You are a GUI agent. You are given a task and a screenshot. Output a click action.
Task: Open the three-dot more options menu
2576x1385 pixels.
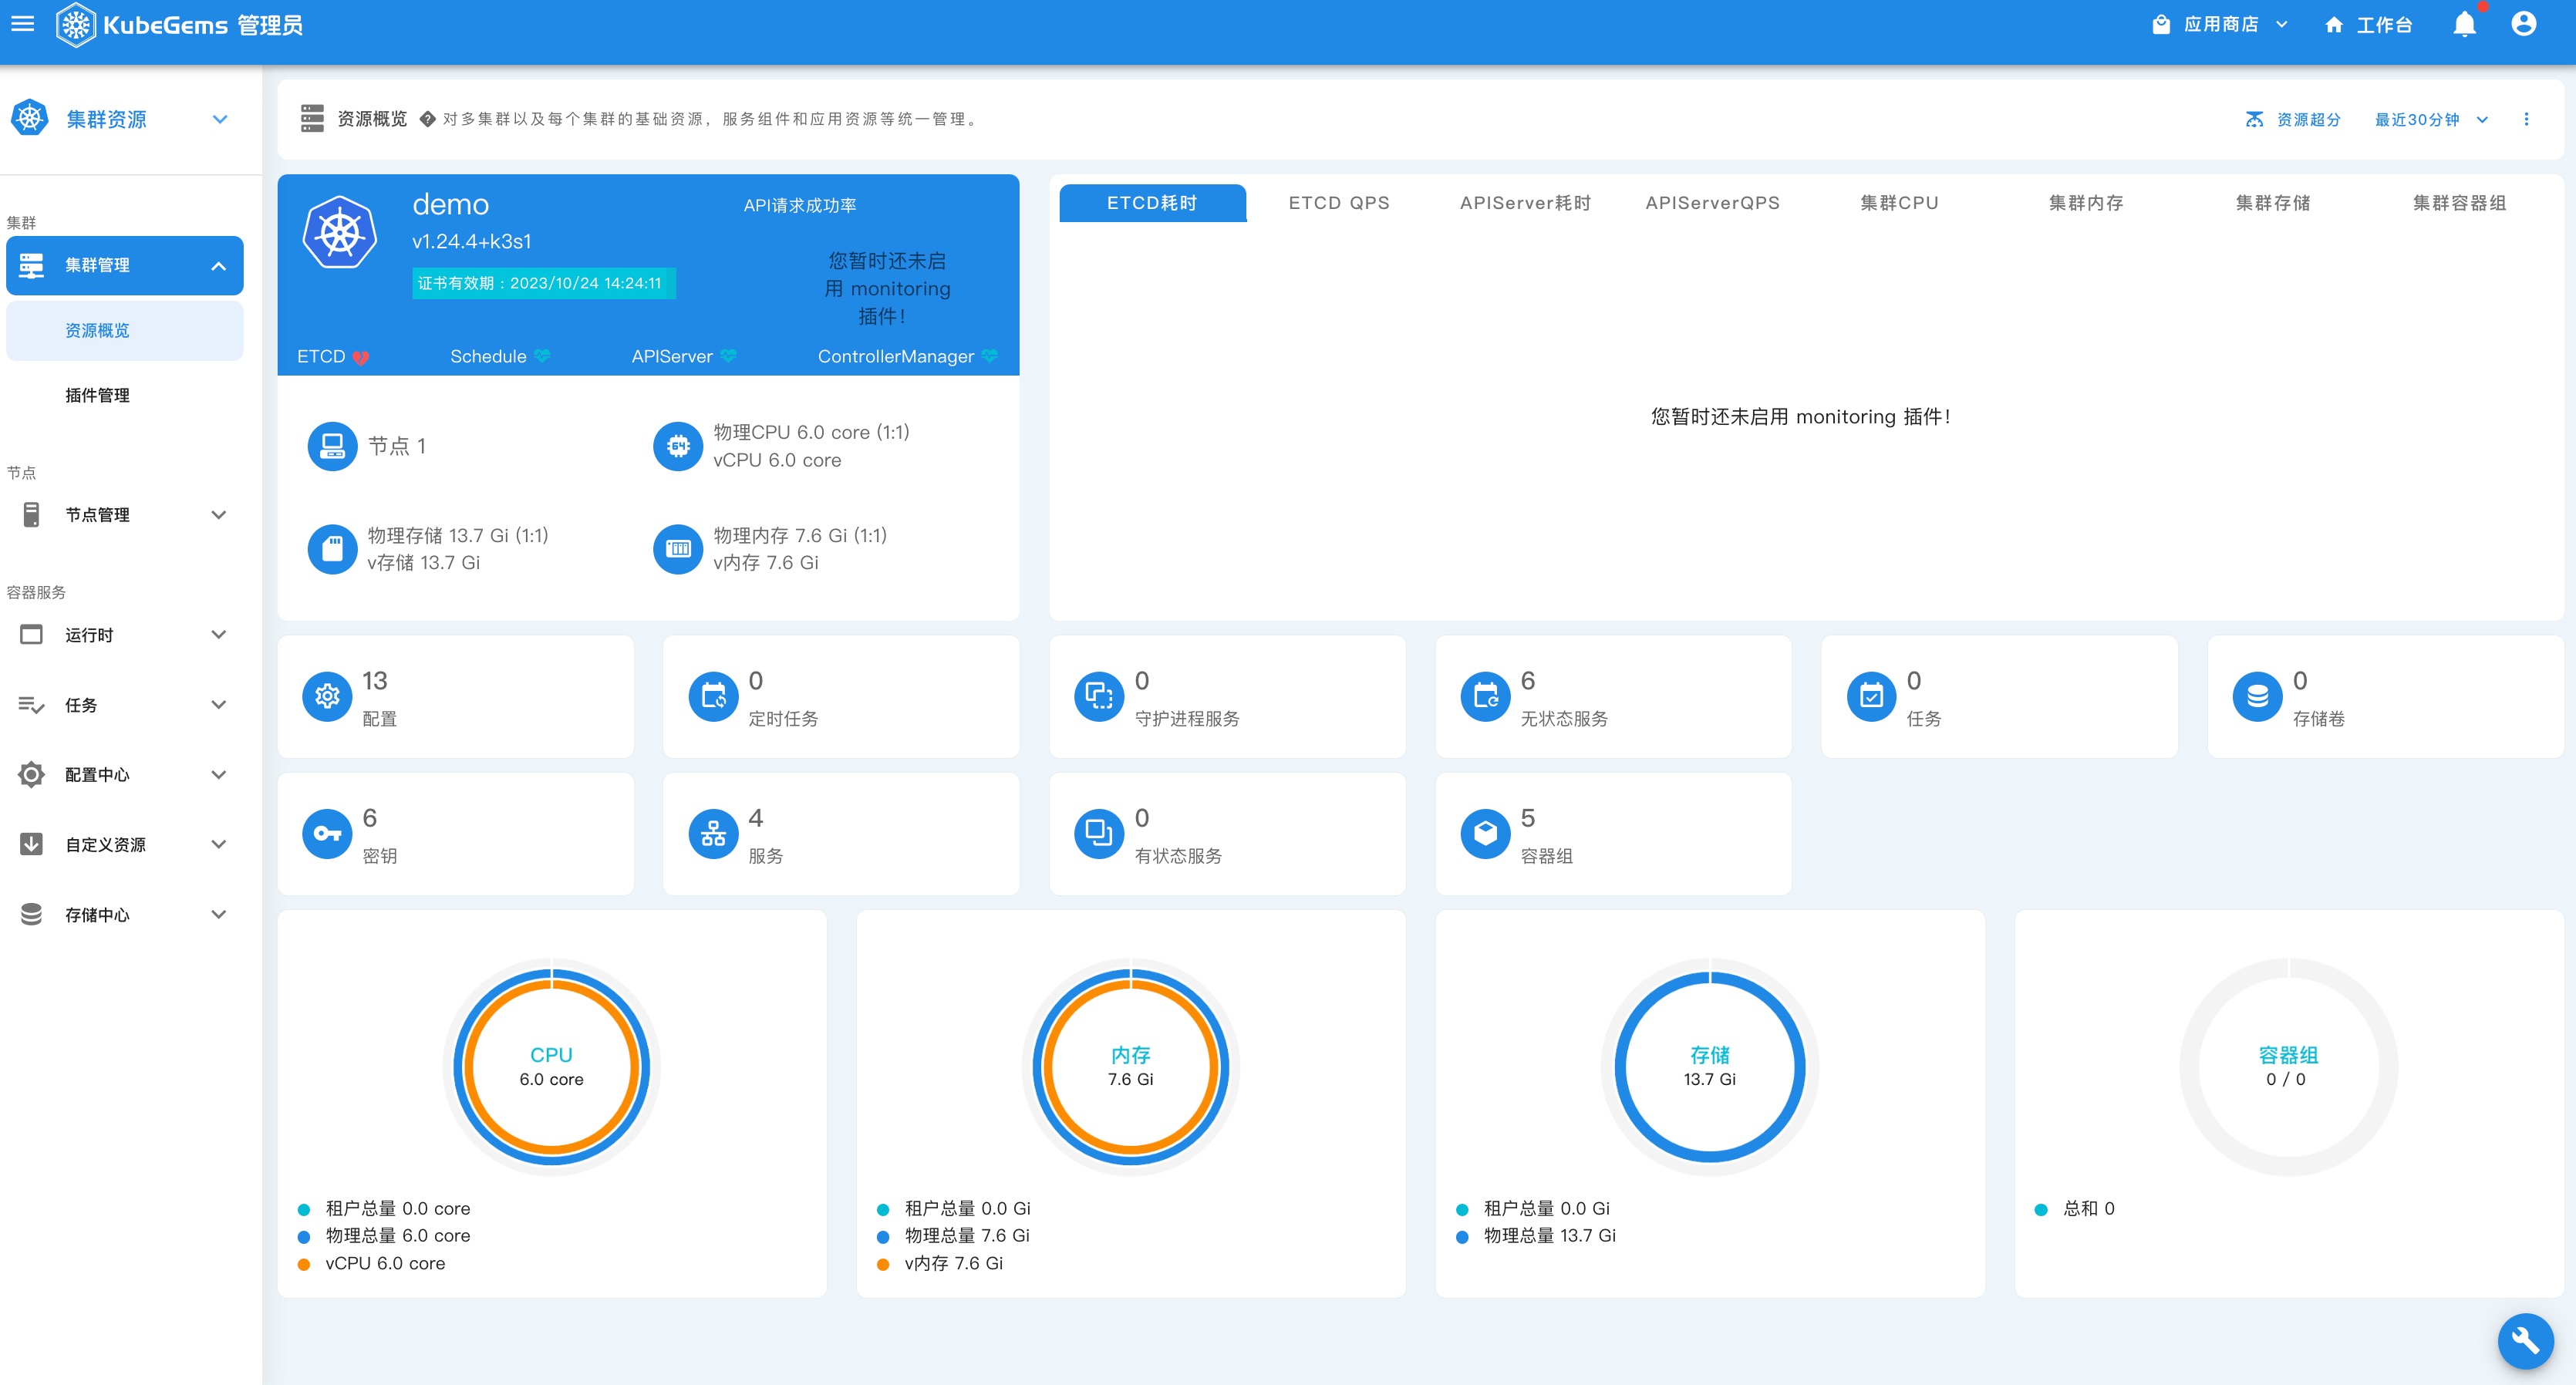(x=2526, y=119)
